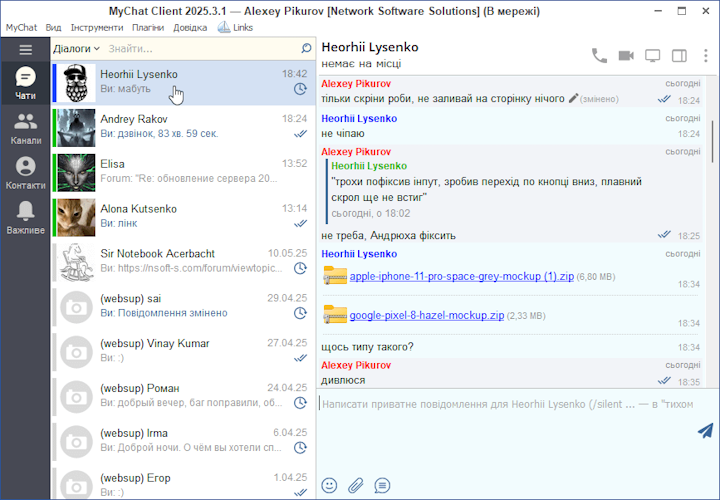The image size is (720, 500).
Task: Click chat header name Heorhii Lysenko
Action: point(370,47)
